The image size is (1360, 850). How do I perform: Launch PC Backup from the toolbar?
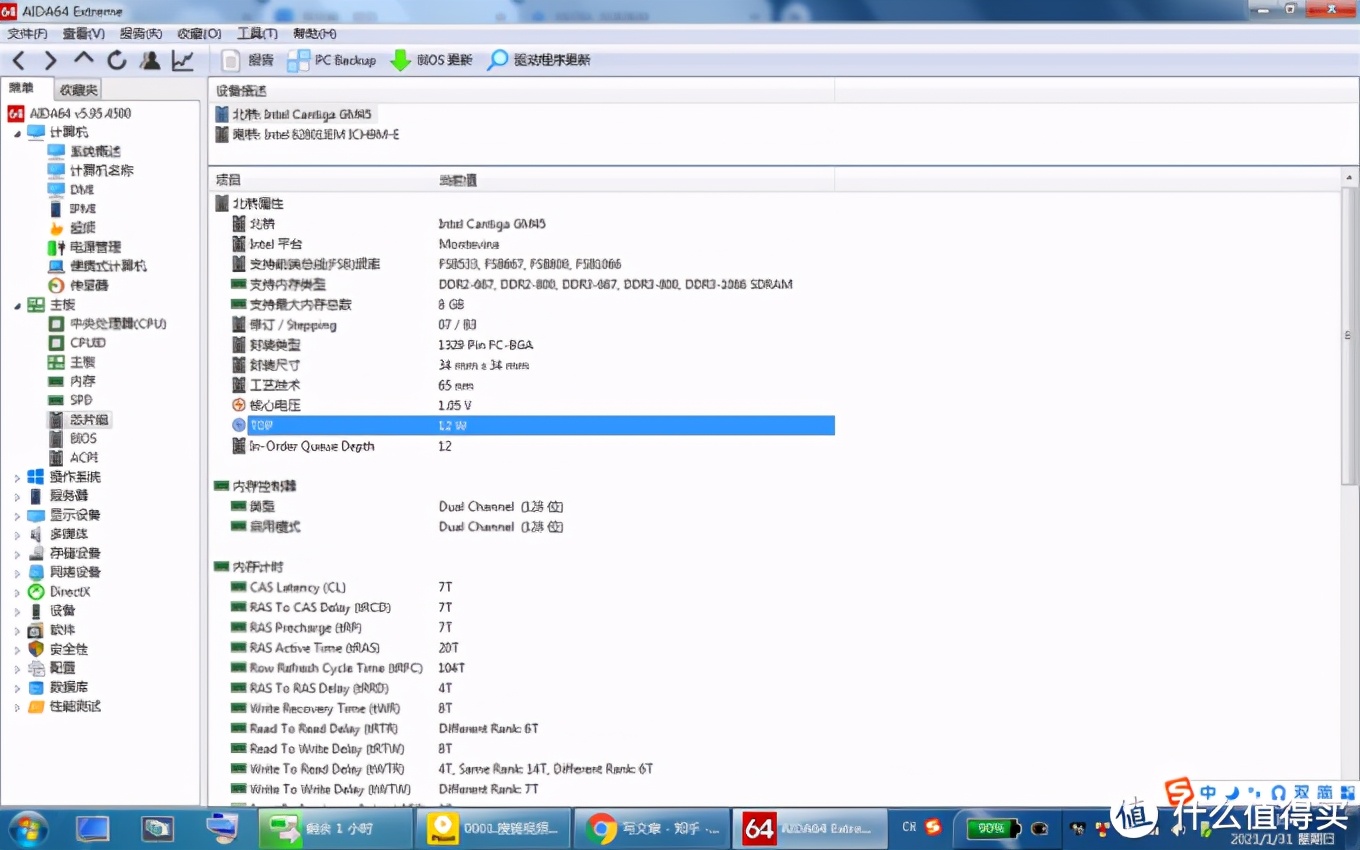tap(332, 61)
